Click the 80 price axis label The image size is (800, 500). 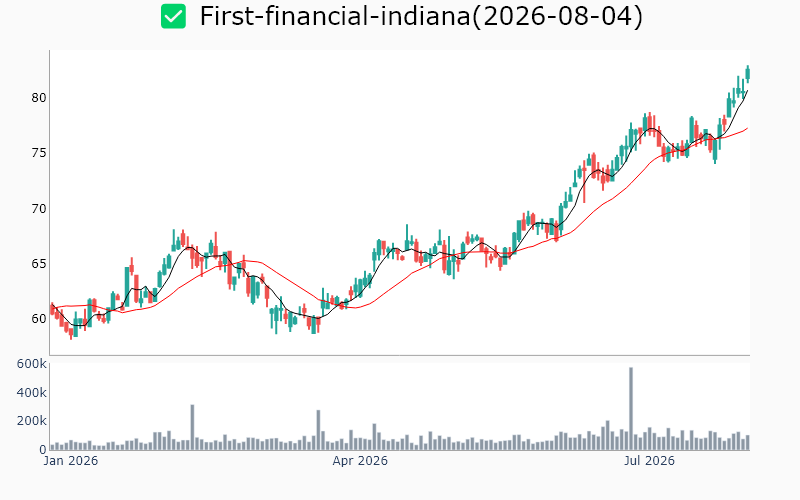[39, 98]
